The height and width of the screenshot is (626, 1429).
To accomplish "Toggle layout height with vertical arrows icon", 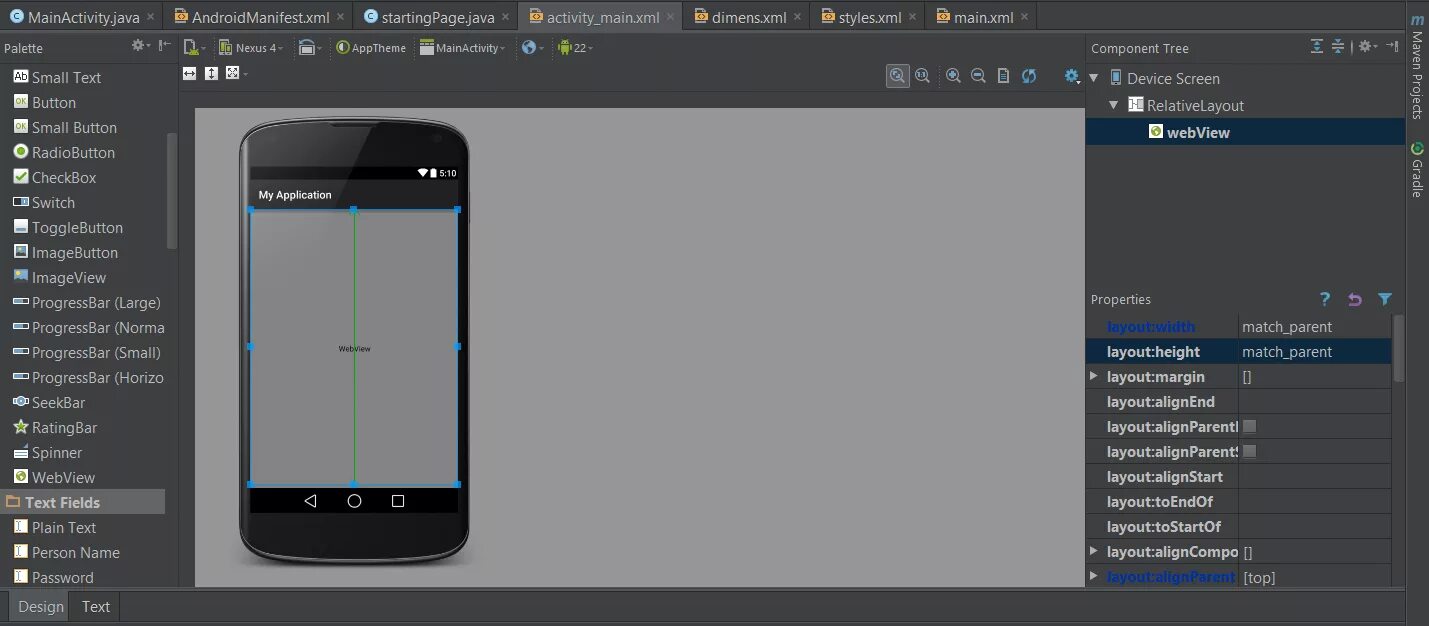I will 211,73.
